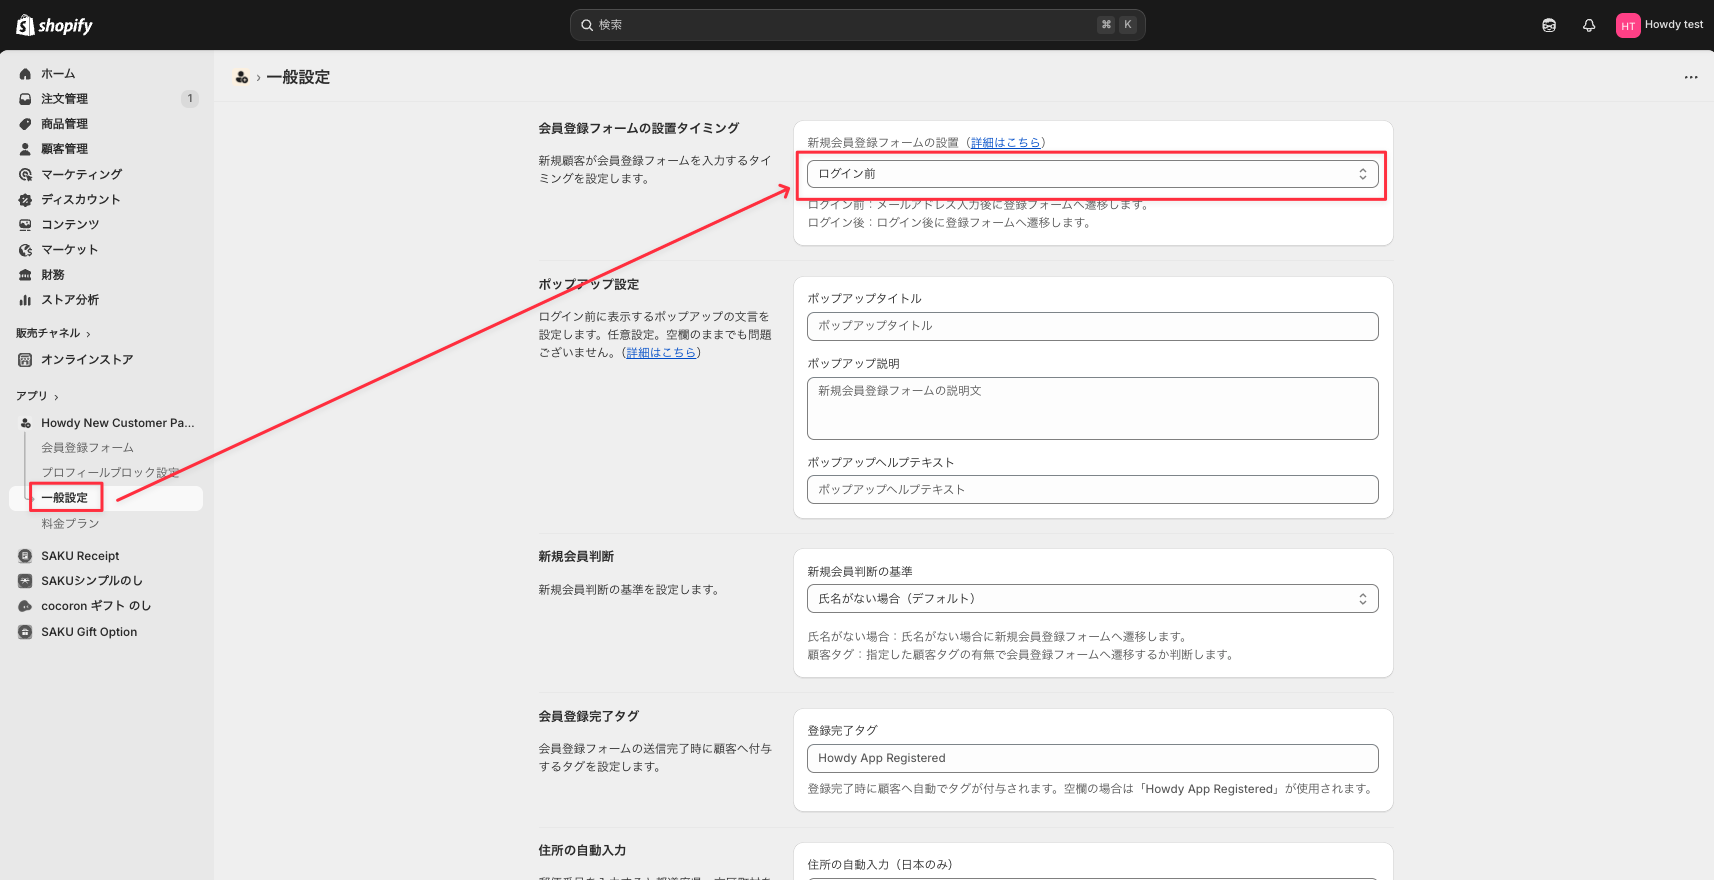
Task: Click the マーケティング sidebar icon
Action: (25, 174)
